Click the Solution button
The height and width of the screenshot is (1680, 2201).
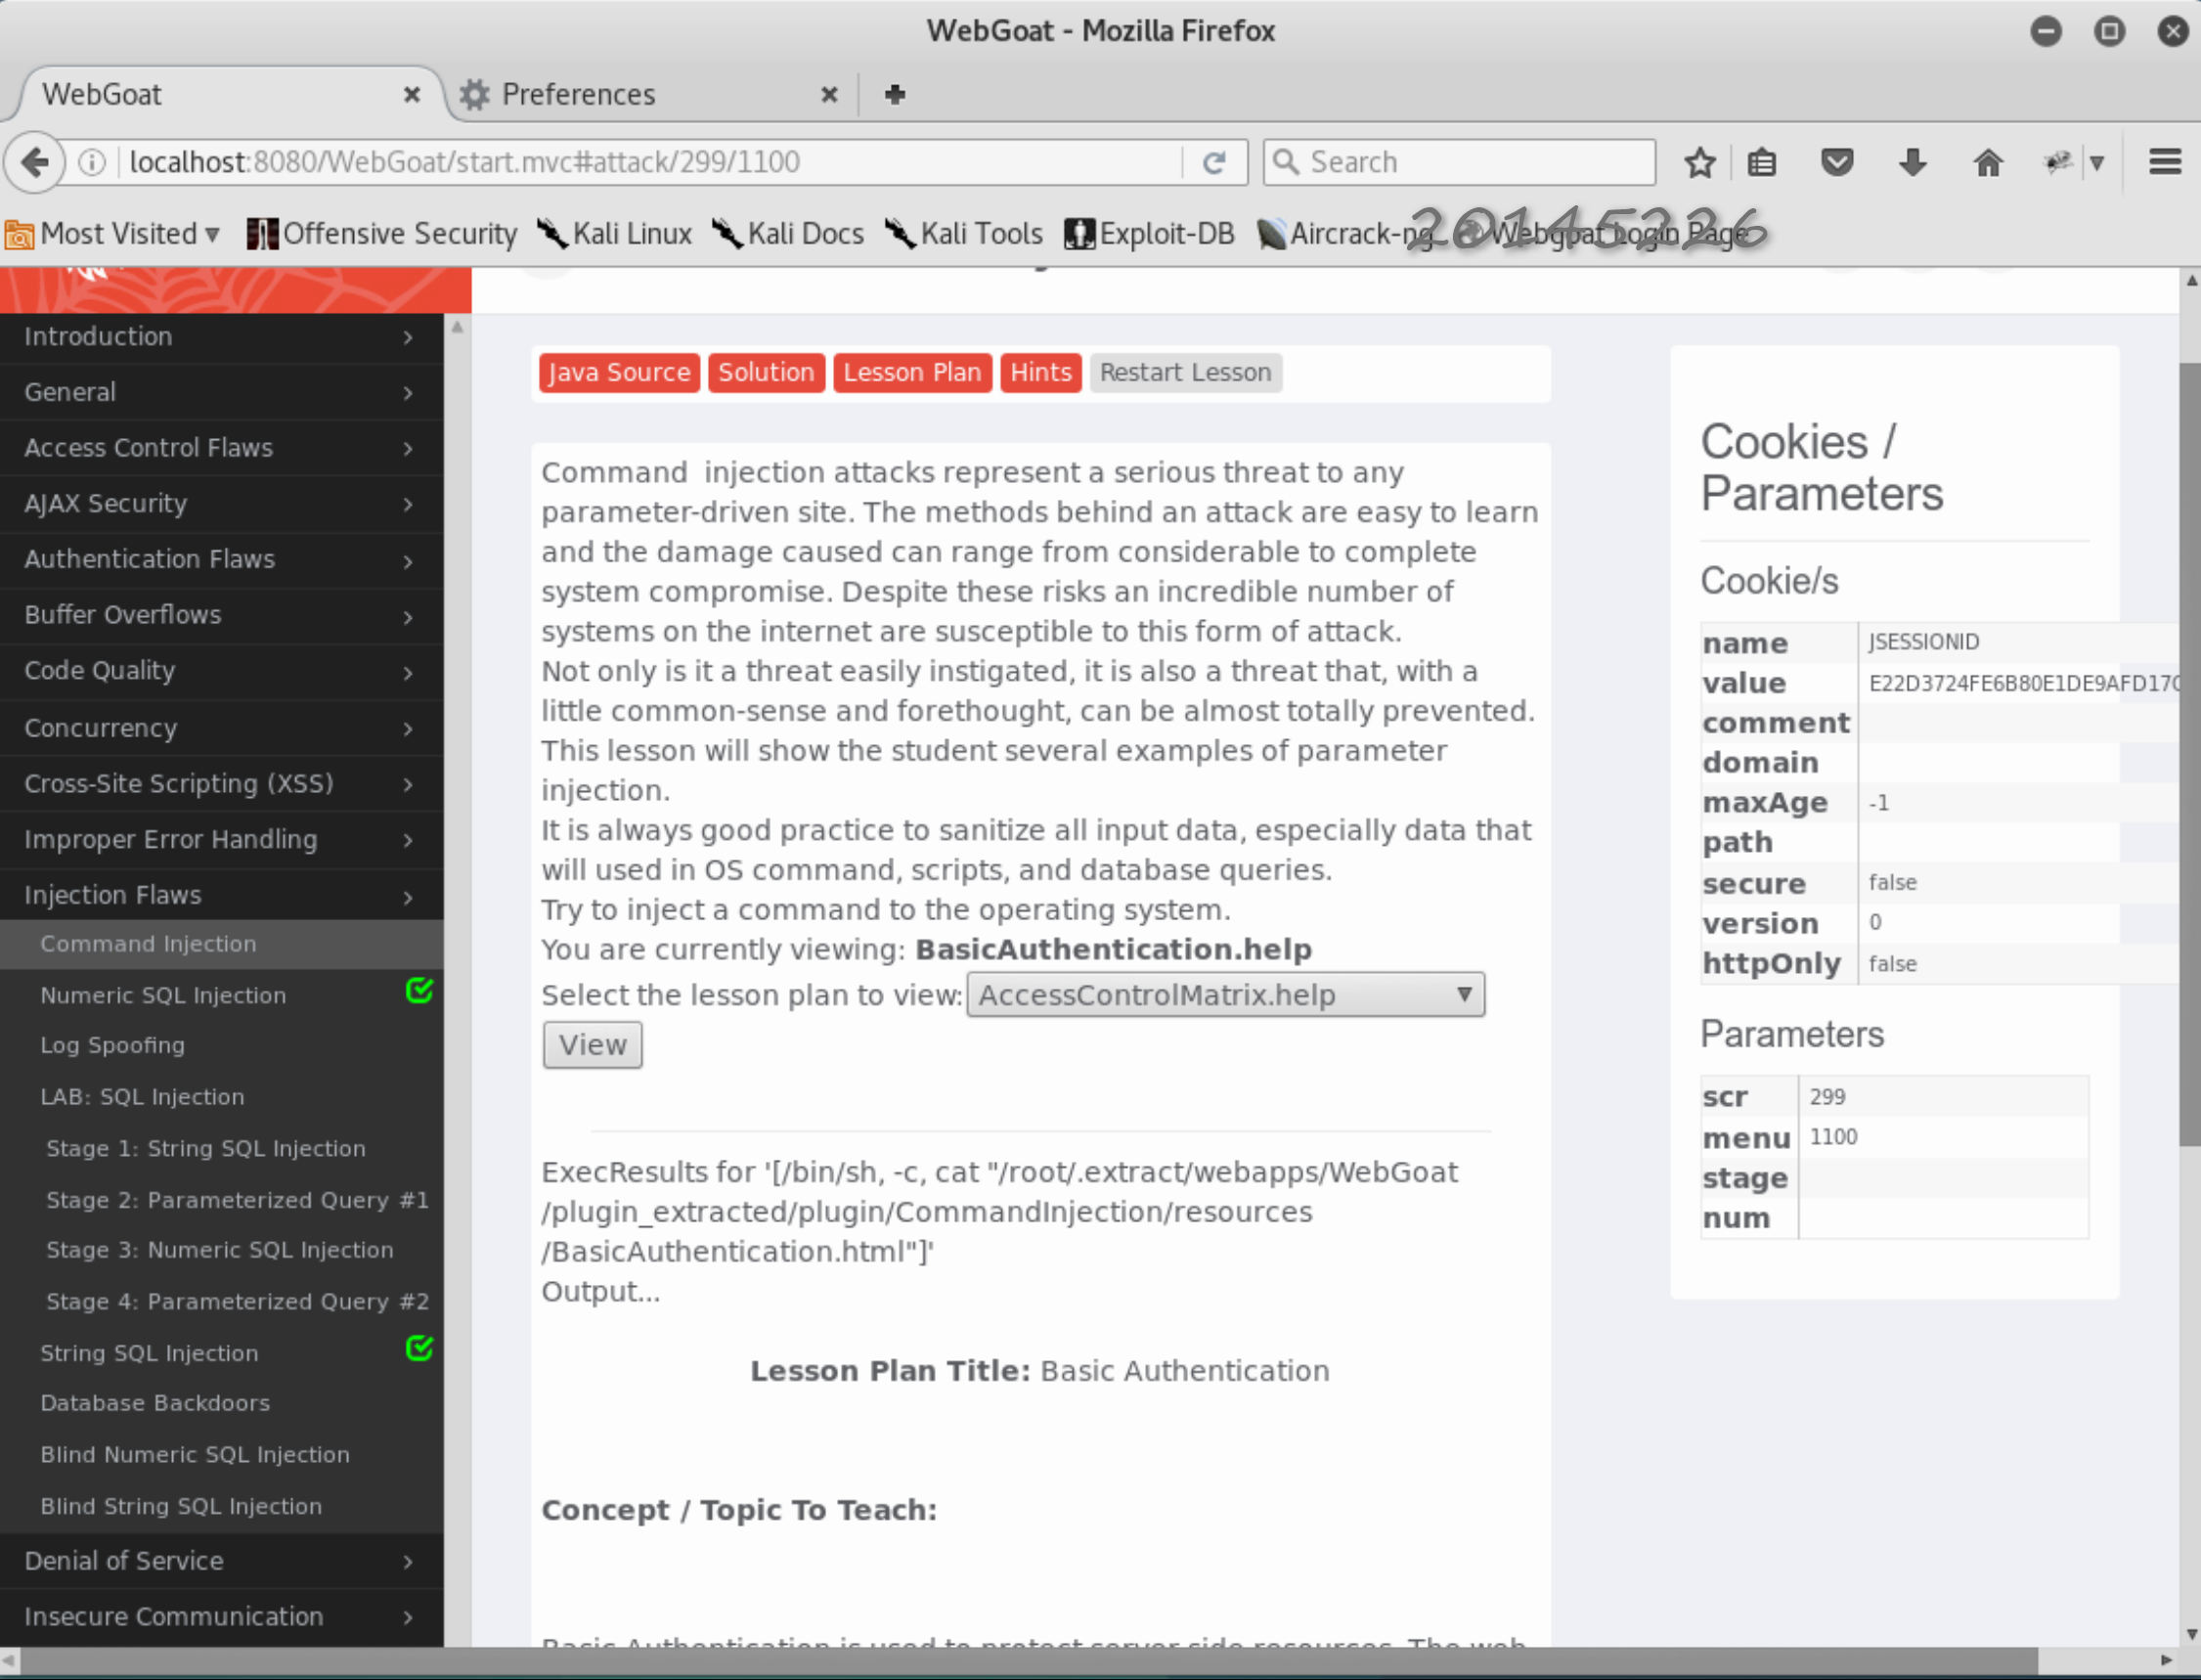[x=766, y=373]
